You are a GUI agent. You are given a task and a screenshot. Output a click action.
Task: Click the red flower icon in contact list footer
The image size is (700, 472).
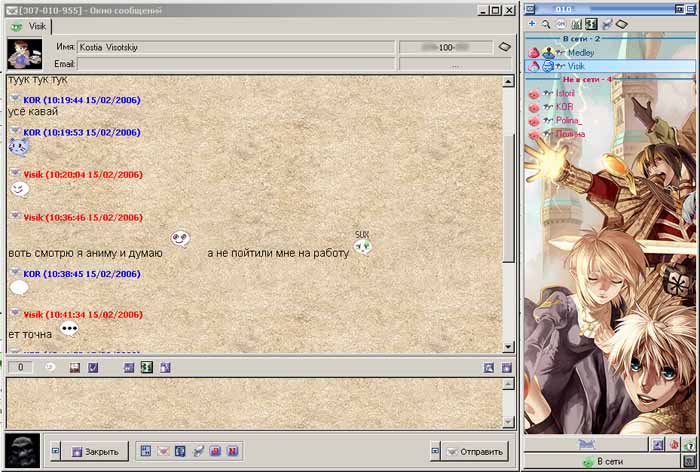pyautogui.click(x=674, y=443)
